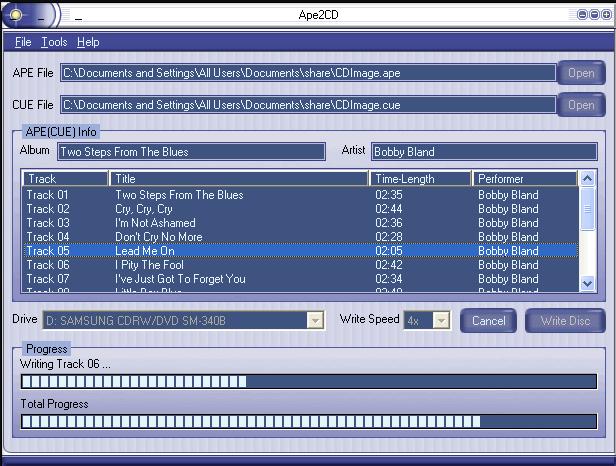616x466 pixels.
Task: Sort by the Time-Length column header
Action: 420,179
